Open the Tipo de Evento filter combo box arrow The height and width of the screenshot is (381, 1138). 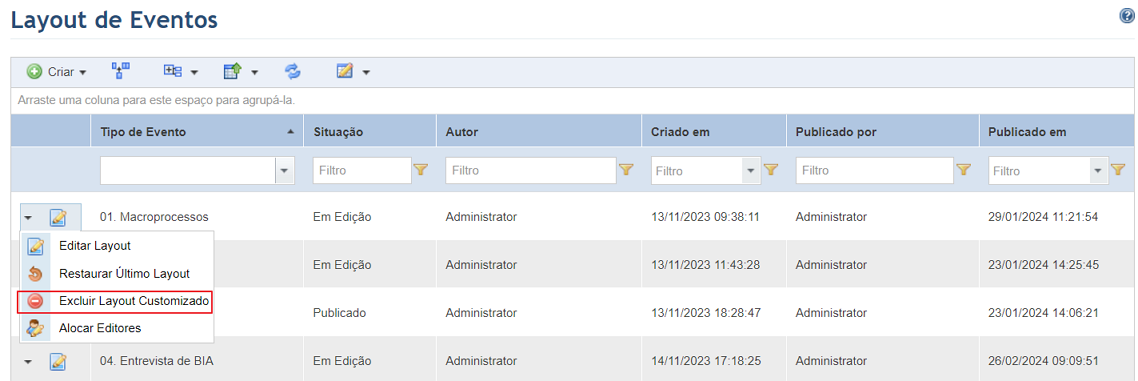(284, 171)
